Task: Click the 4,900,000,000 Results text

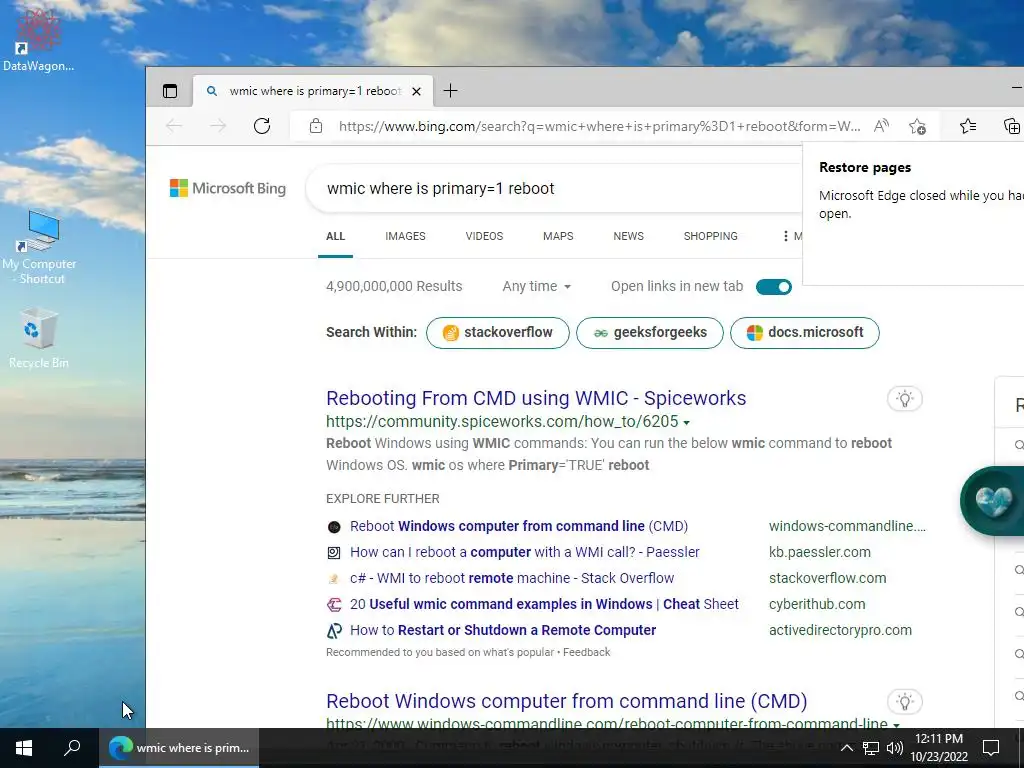Action: [394, 286]
